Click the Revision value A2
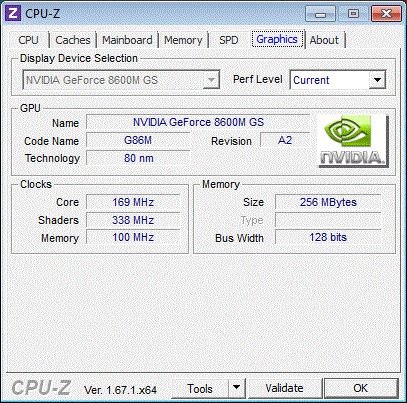This screenshot has height=403, width=407. click(x=285, y=140)
